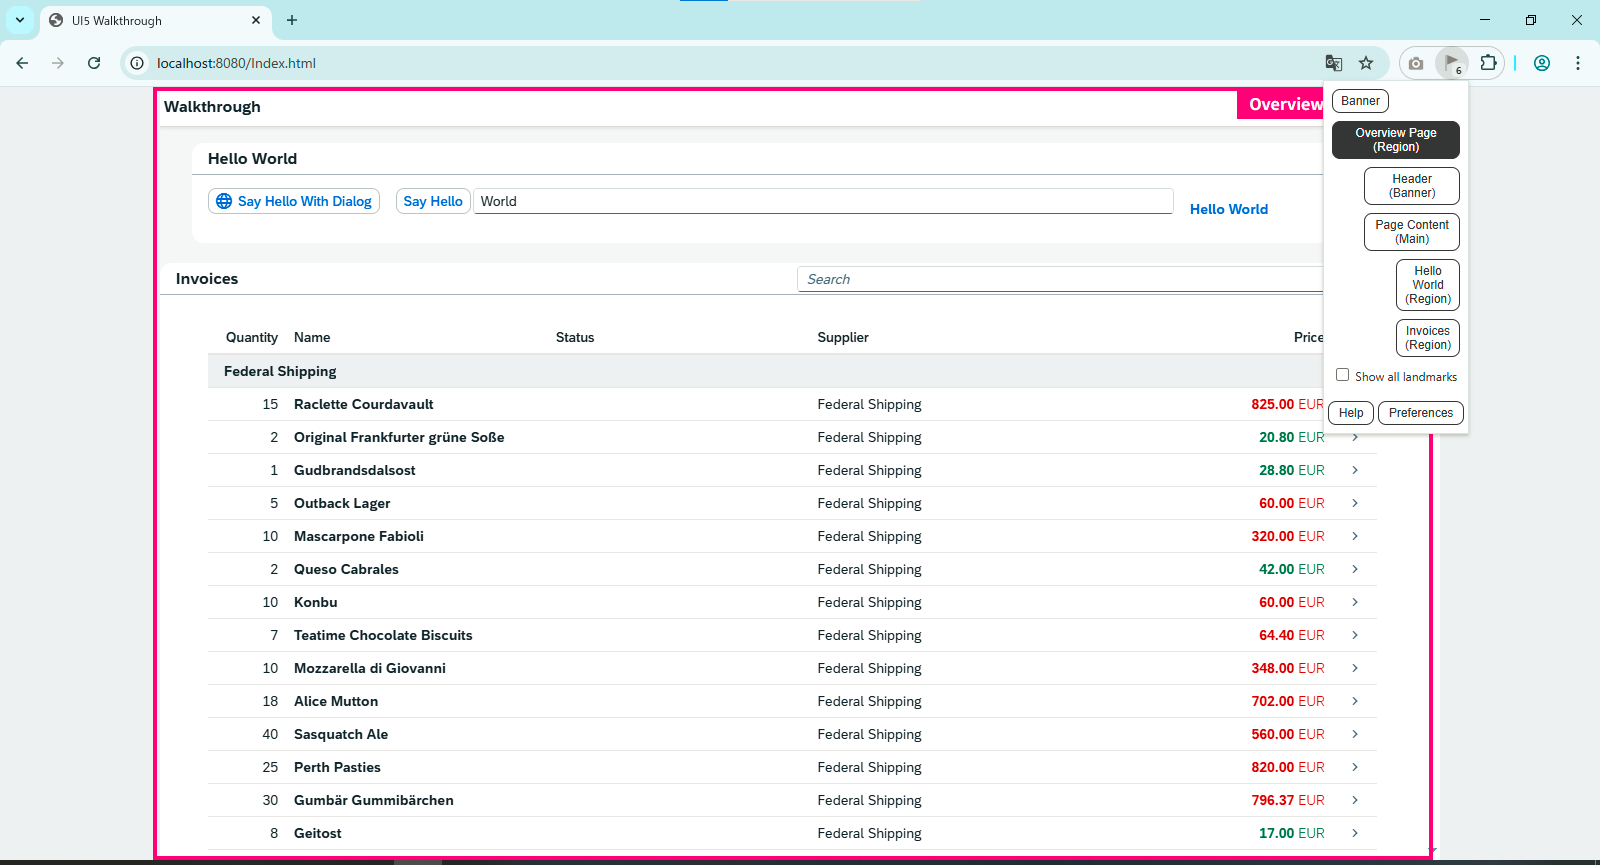
Task: Click the Invoices toolbar title
Action: point(207,279)
